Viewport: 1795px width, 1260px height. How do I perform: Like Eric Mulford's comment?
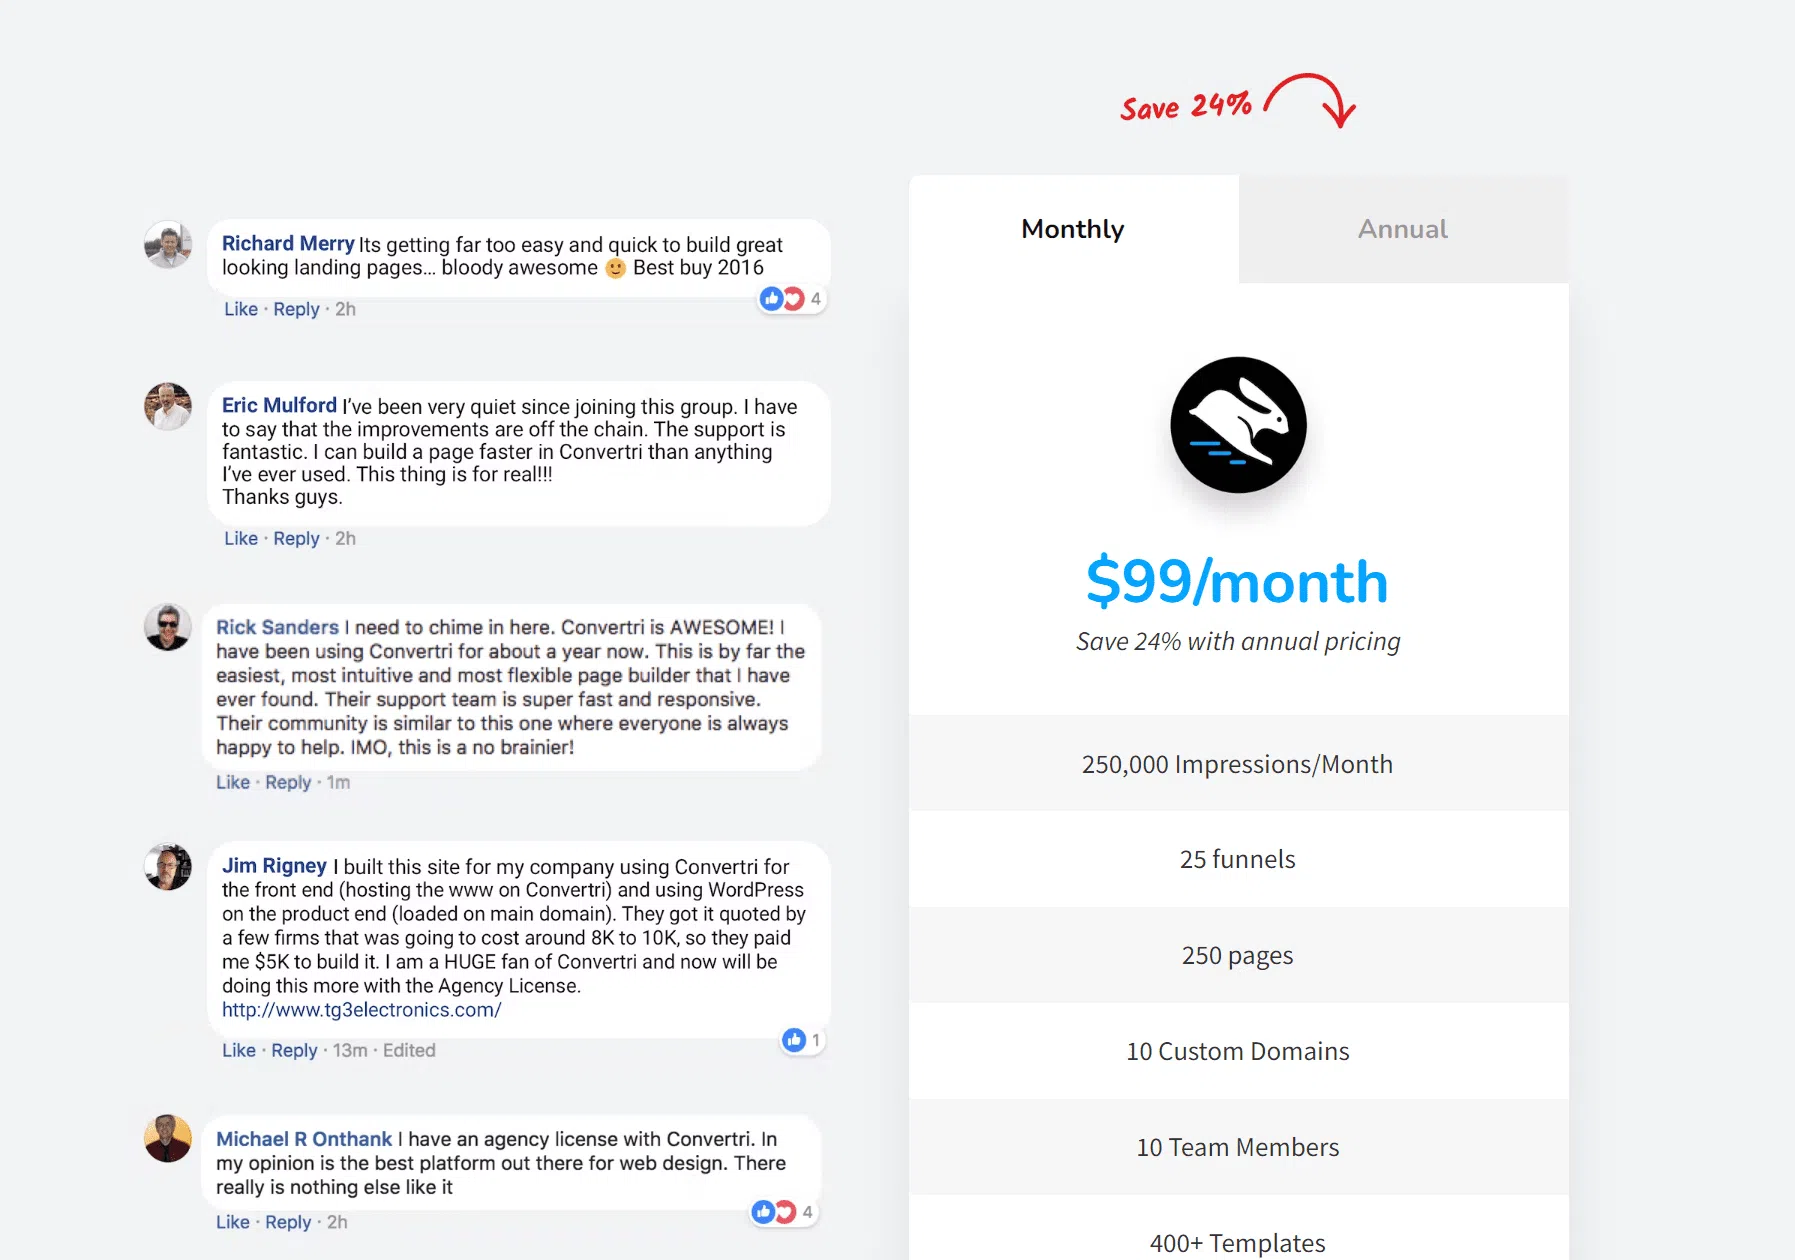pyautogui.click(x=241, y=538)
